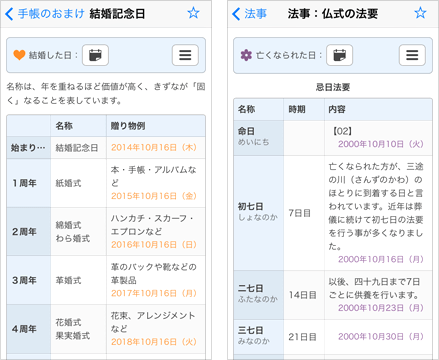439x360 pixels.
Task: Click the 内容 column header
Action: pos(378,109)
